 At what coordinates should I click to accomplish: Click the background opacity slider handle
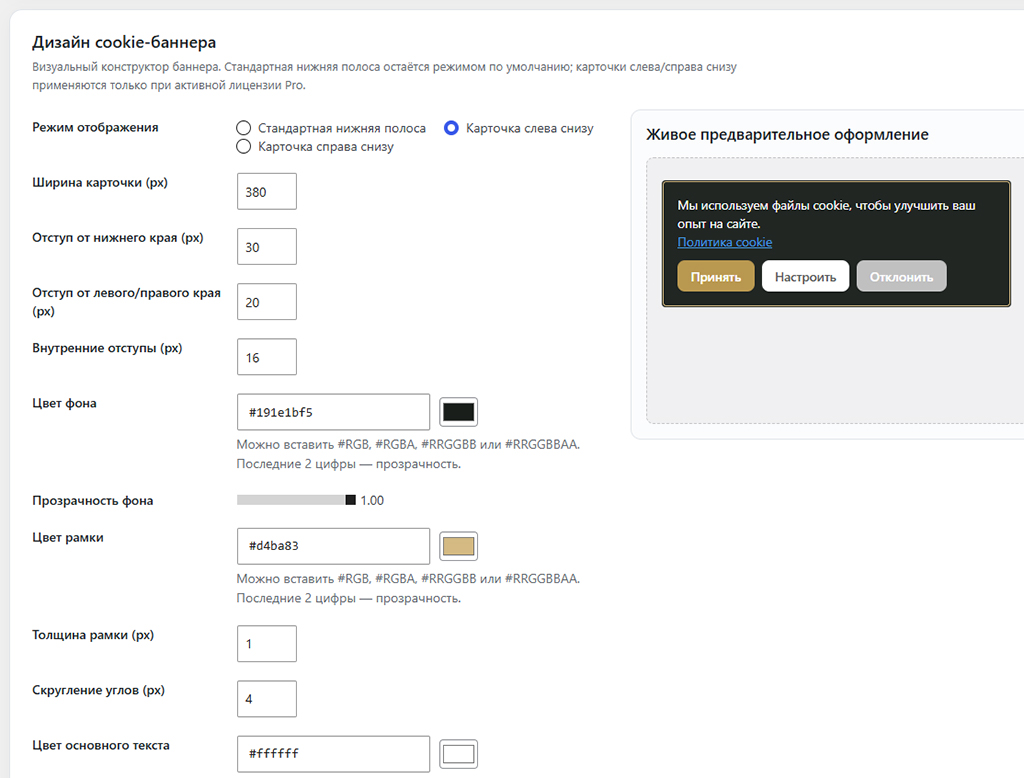(x=351, y=500)
